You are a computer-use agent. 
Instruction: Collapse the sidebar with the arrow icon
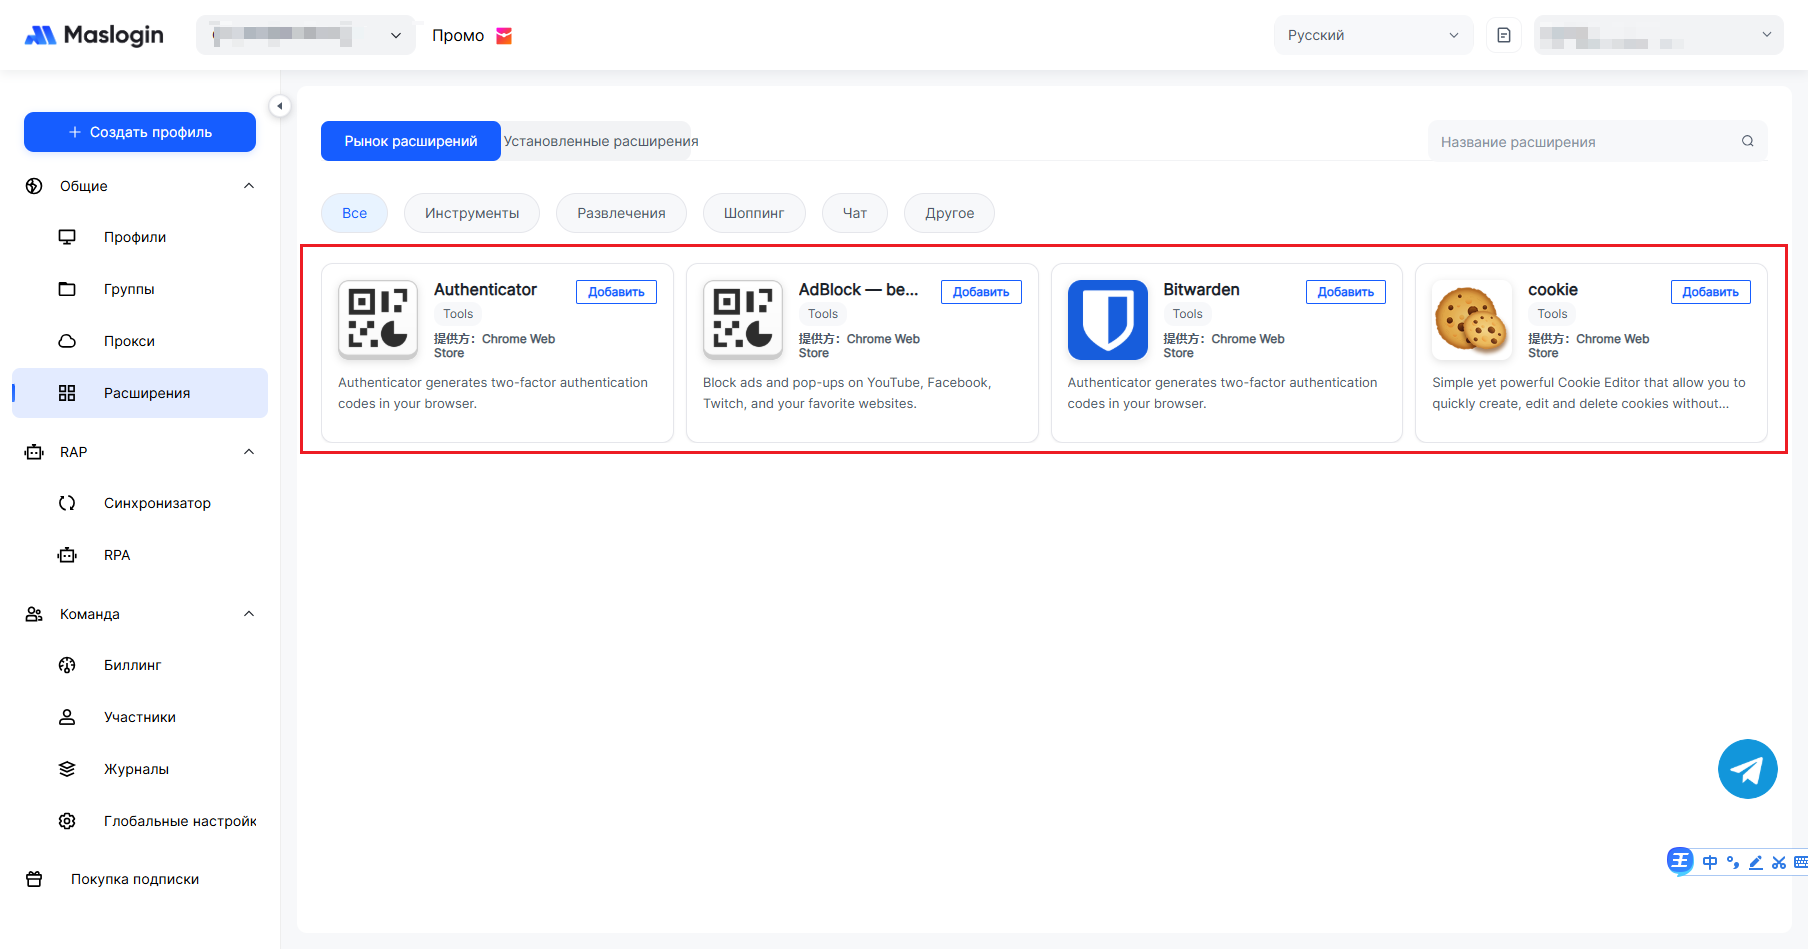coord(280,106)
